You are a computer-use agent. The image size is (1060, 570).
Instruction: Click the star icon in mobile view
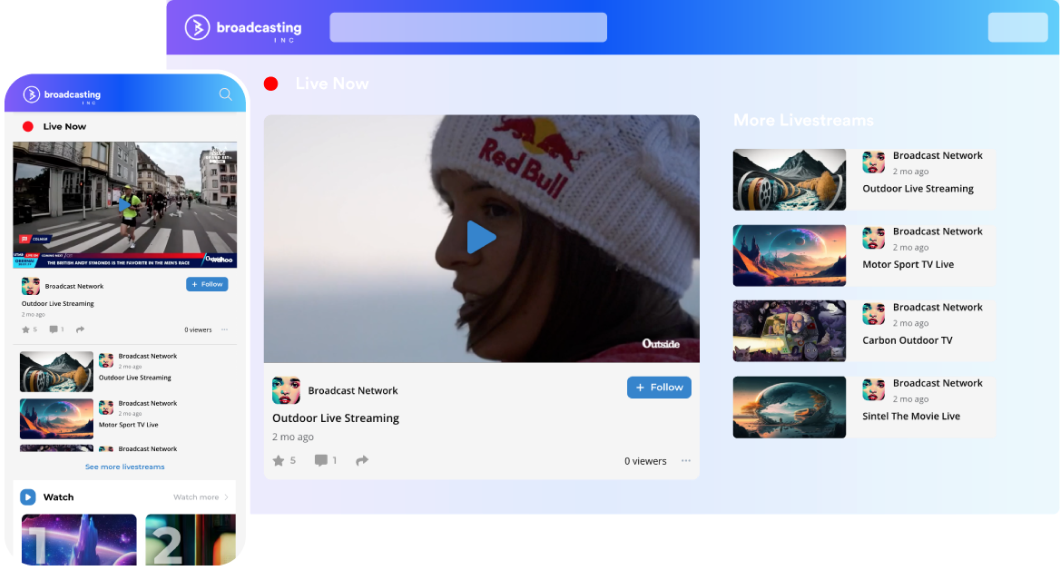tap(26, 329)
